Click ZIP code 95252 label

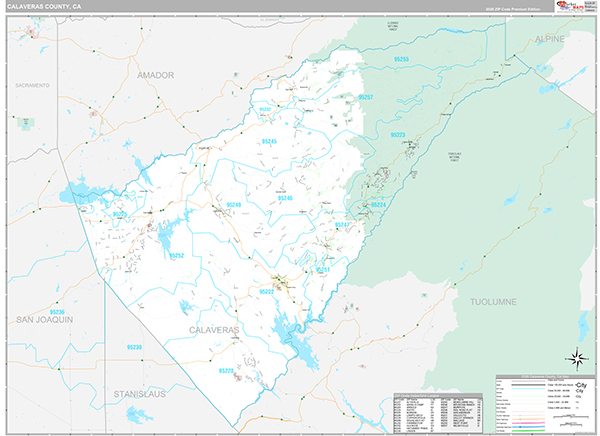(x=176, y=255)
